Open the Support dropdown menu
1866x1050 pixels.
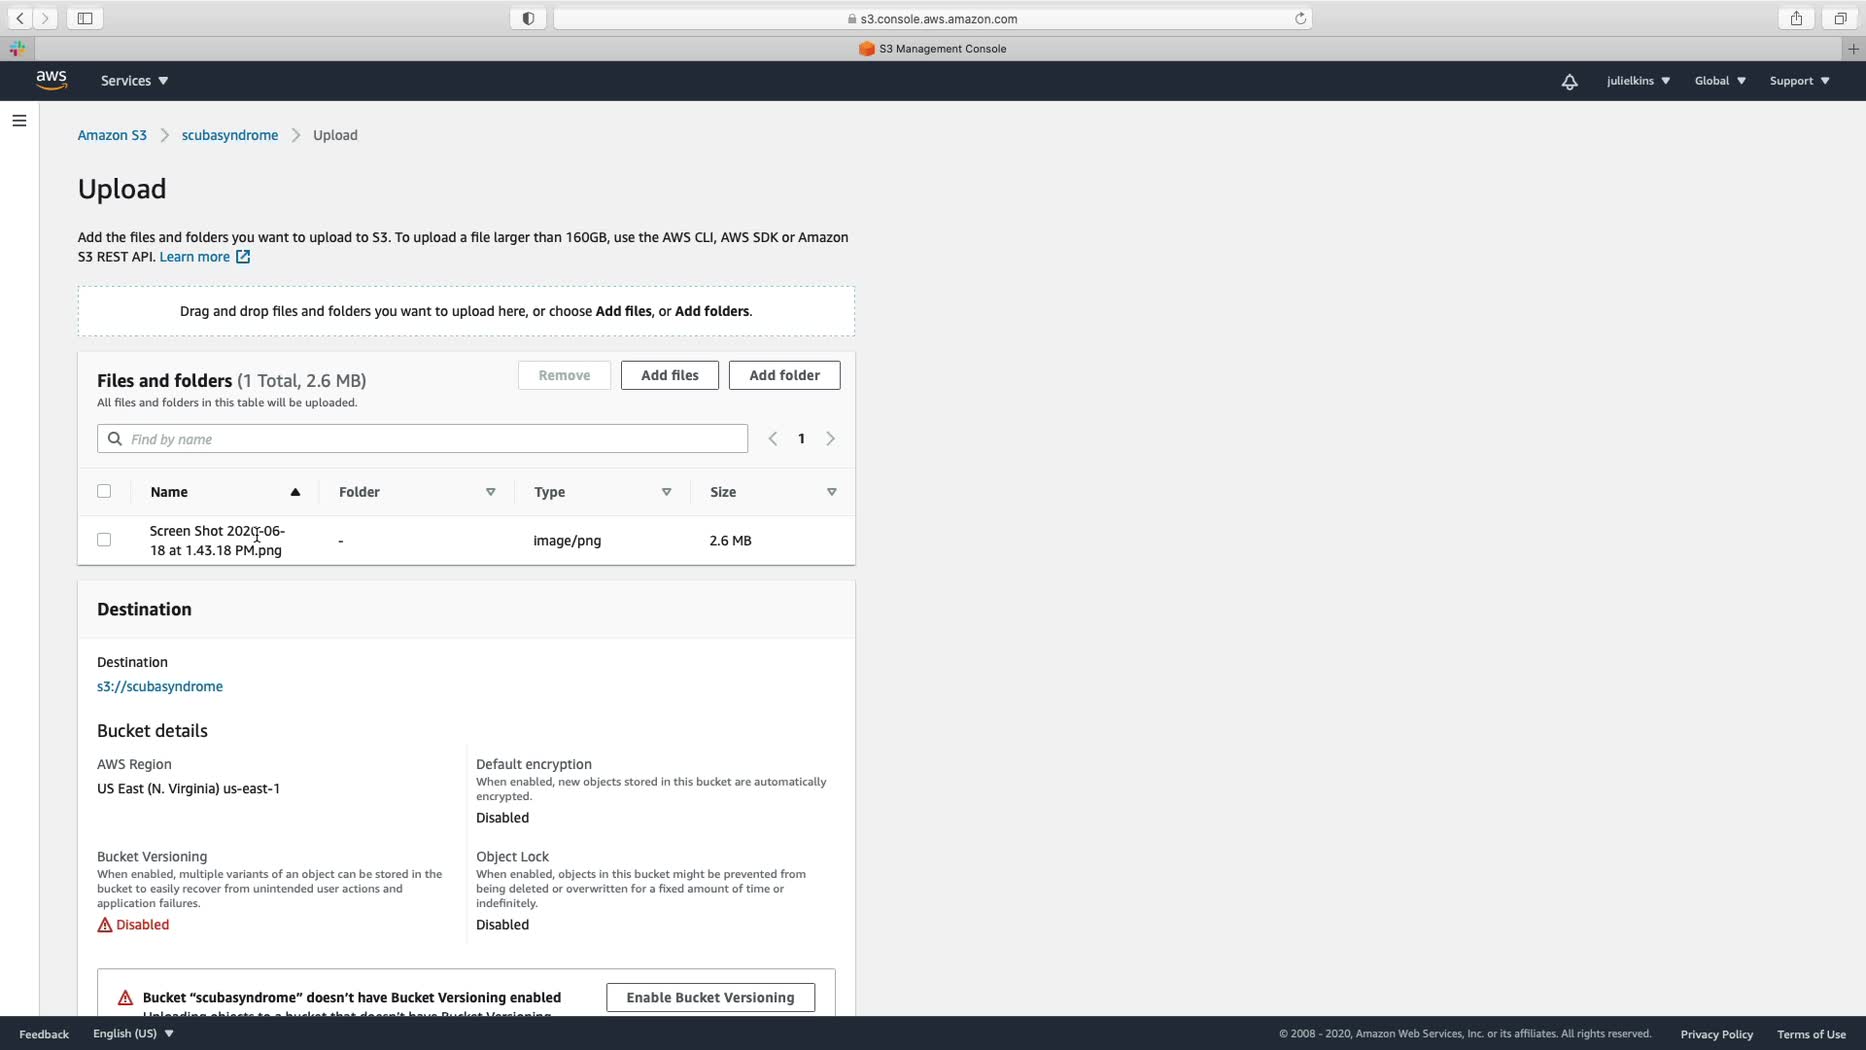1799,81
